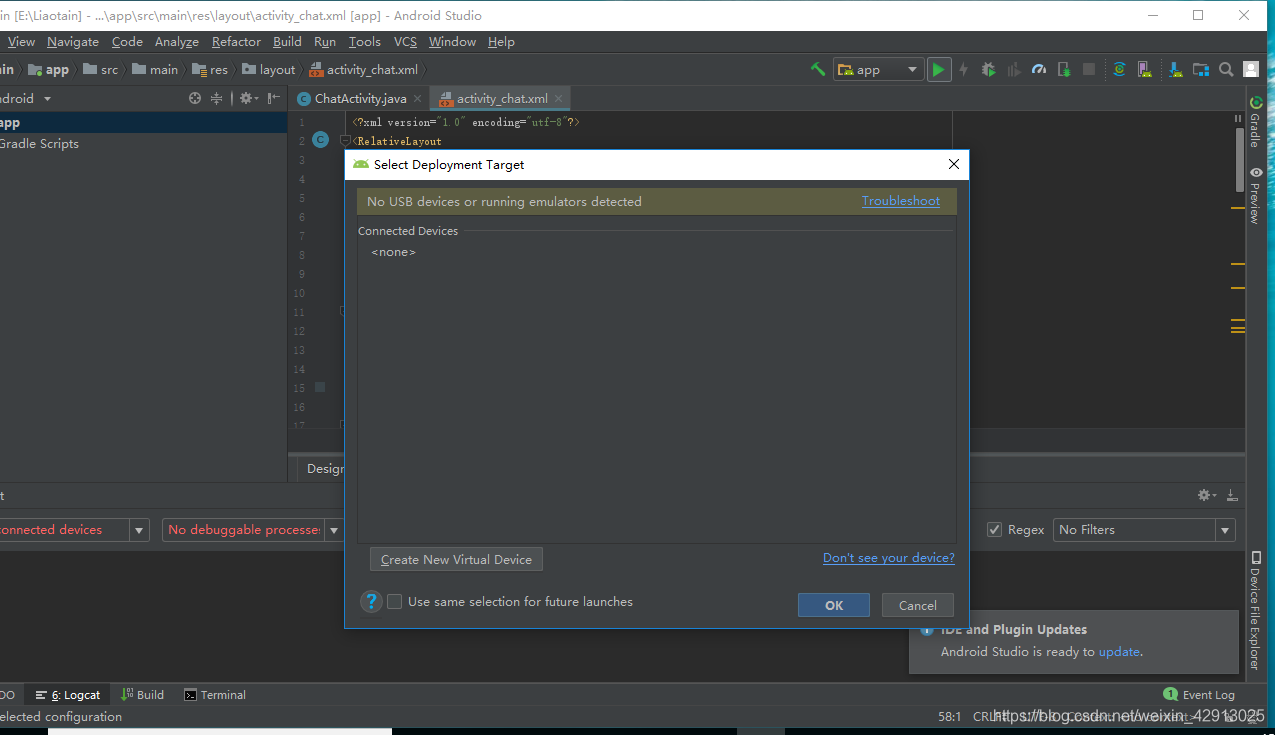Uncheck the Regex checkbox in Logcat
1275x735 pixels.
(994, 530)
